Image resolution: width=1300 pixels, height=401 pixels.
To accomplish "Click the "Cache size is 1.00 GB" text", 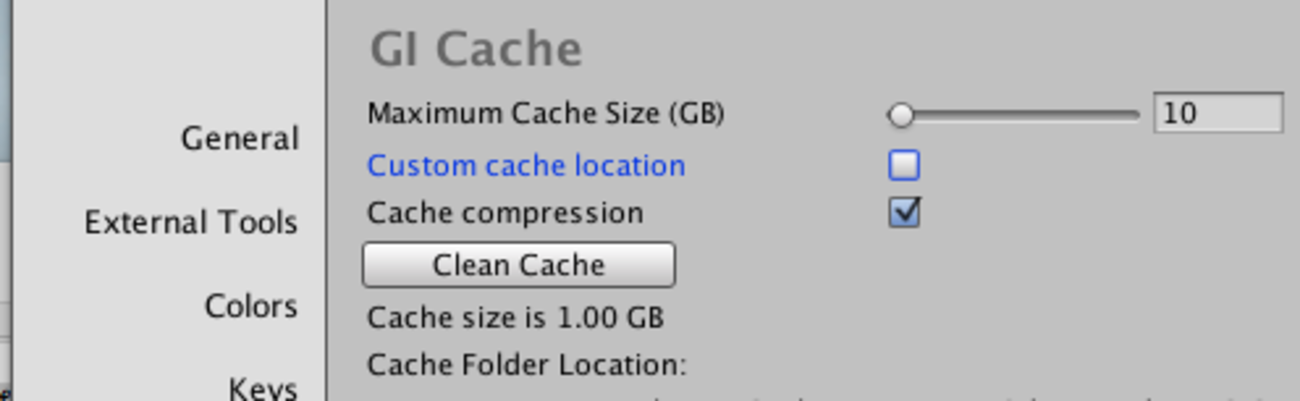I will pyautogui.click(x=516, y=318).
